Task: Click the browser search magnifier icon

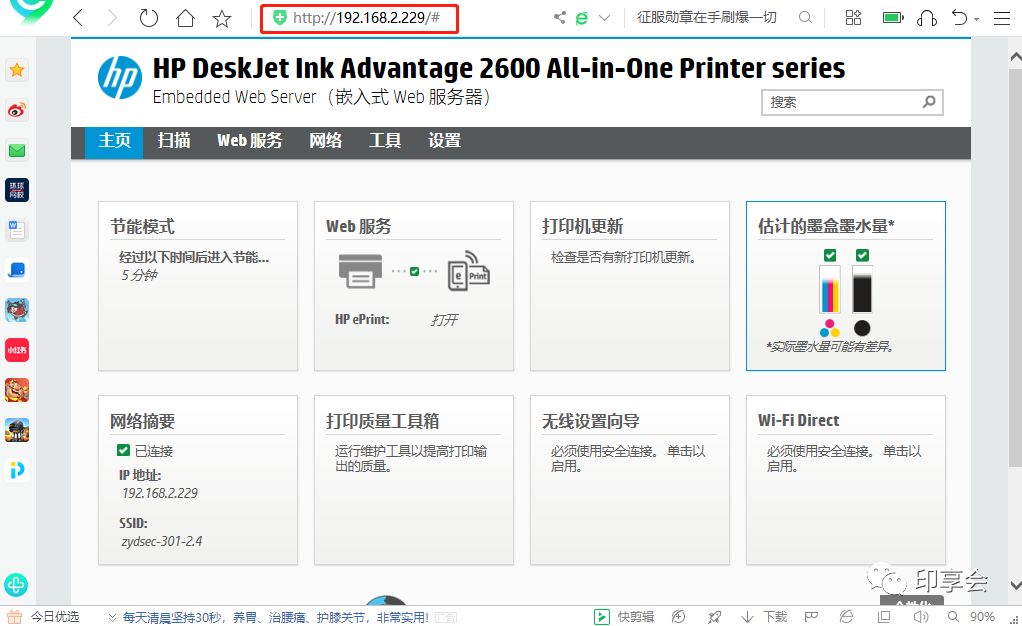Action: pos(806,18)
